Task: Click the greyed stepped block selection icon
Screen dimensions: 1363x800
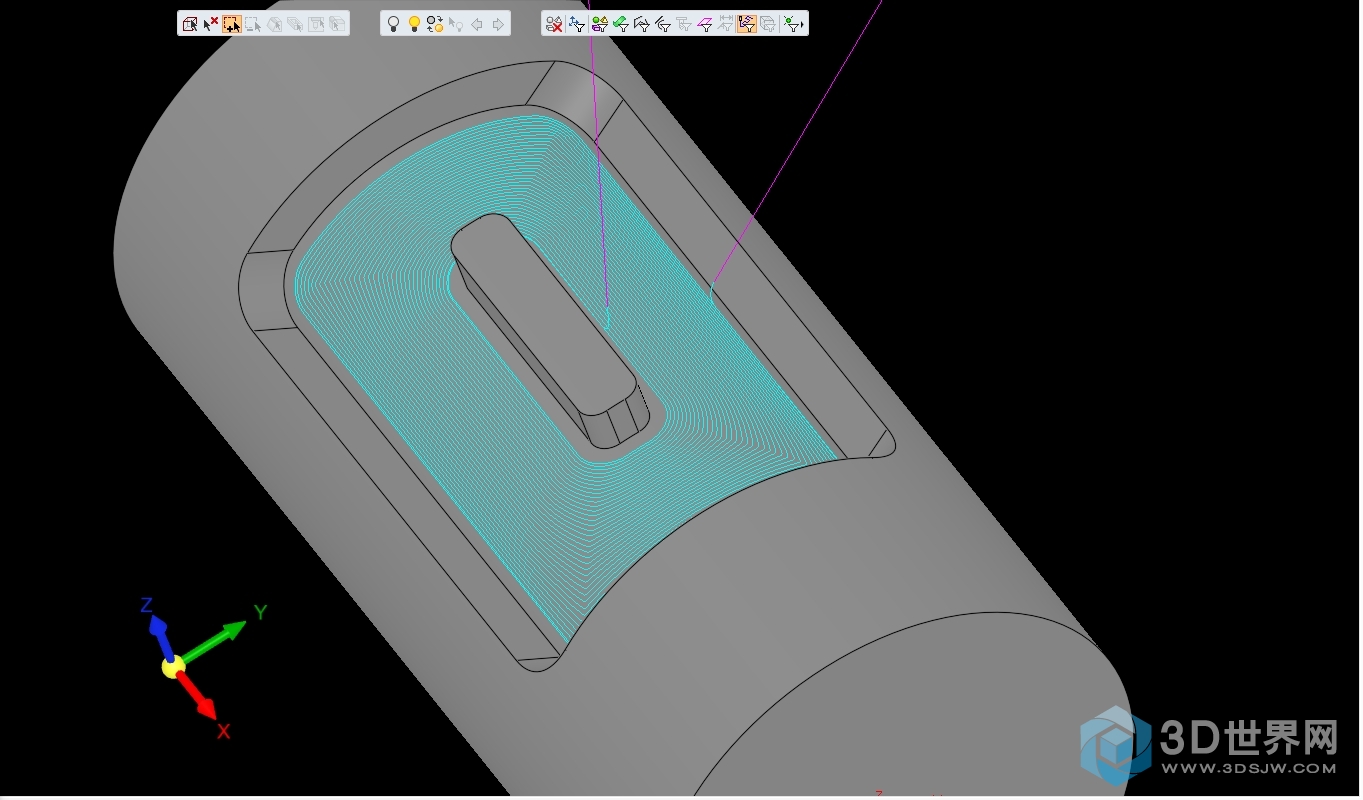Action: (x=337, y=24)
